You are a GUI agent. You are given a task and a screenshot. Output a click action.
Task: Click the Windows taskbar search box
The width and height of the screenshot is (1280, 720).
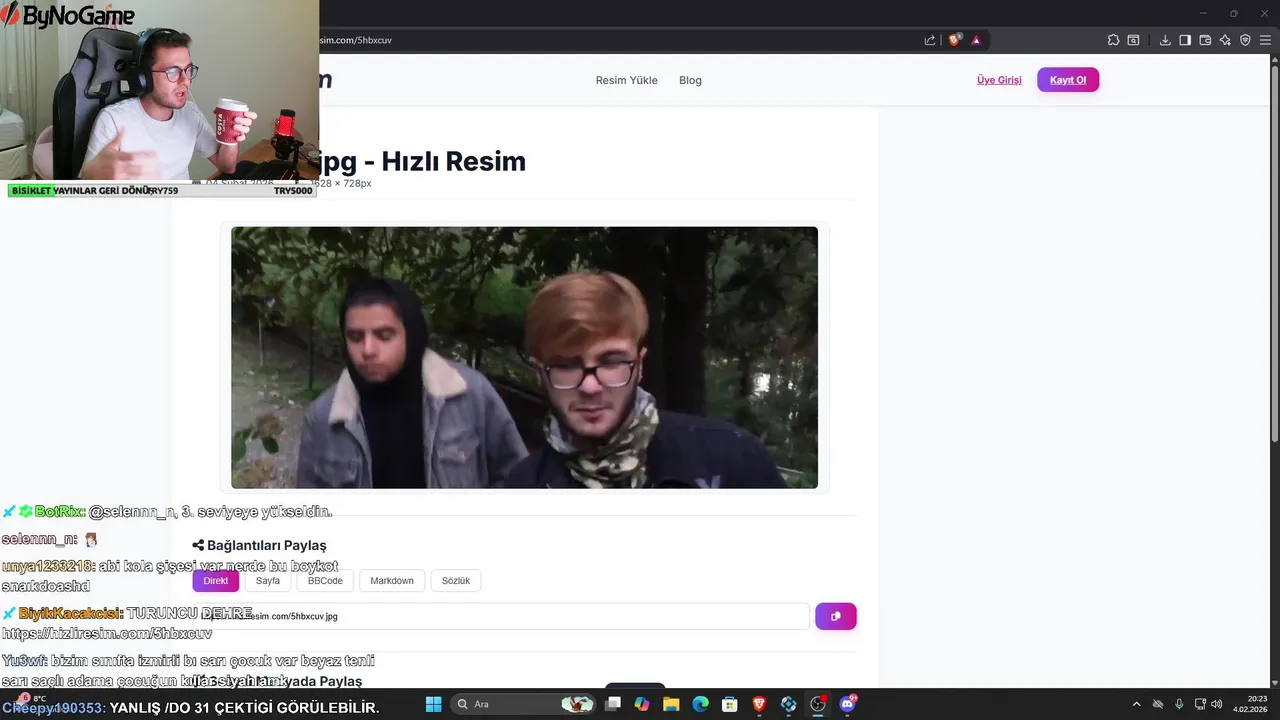(x=522, y=704)
